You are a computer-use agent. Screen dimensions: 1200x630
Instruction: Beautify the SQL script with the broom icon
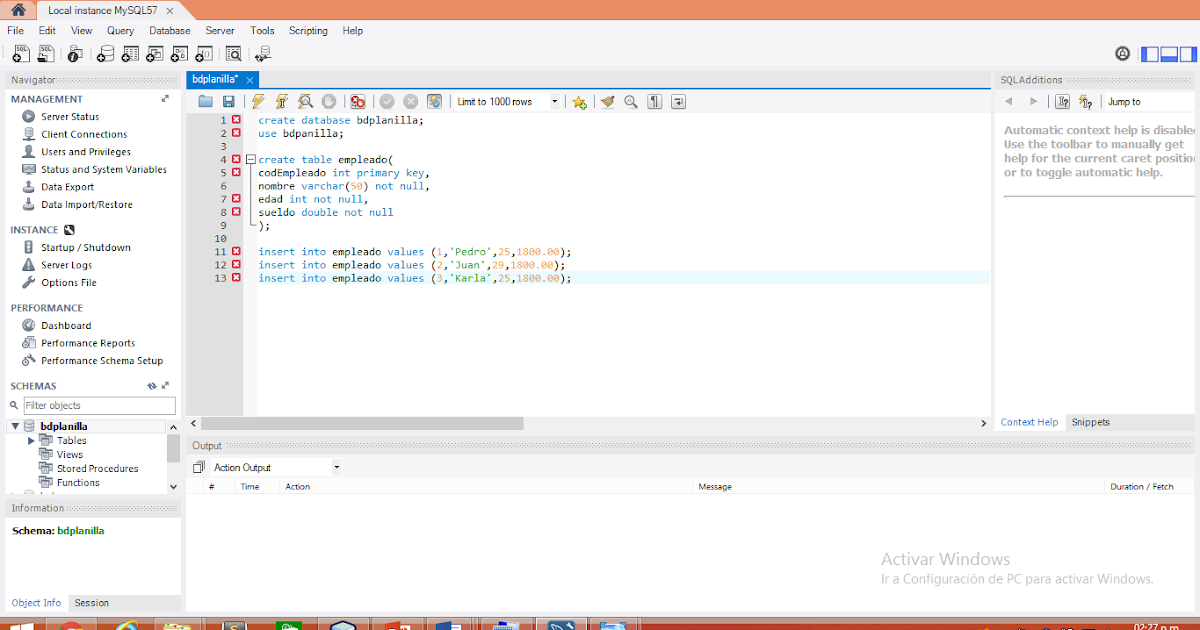pos(605,101)
